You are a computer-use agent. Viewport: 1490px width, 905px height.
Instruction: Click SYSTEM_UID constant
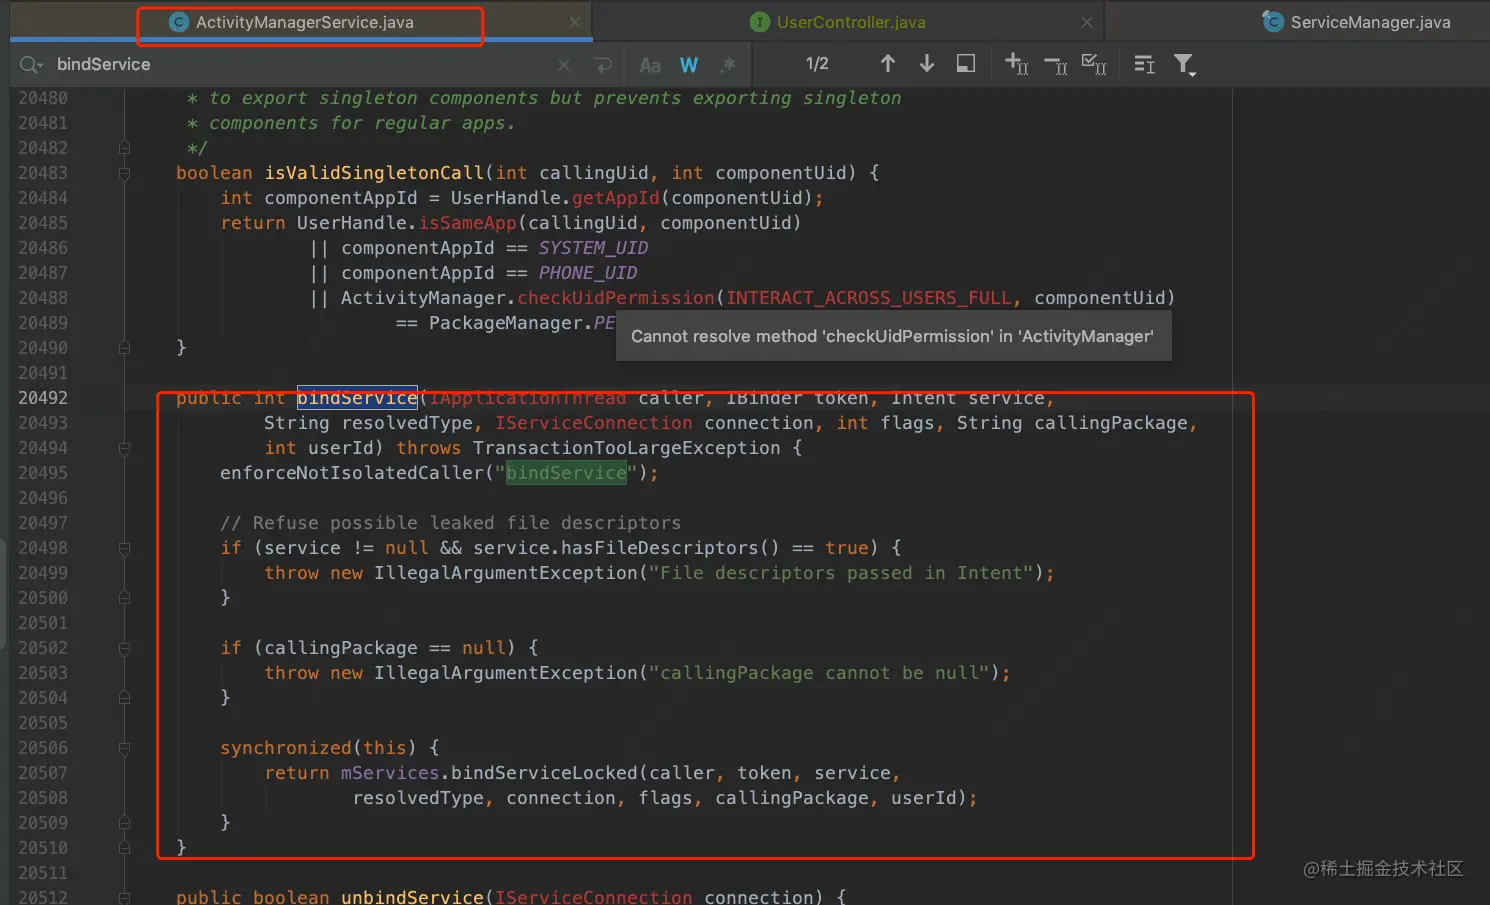(x=593, y=248)
